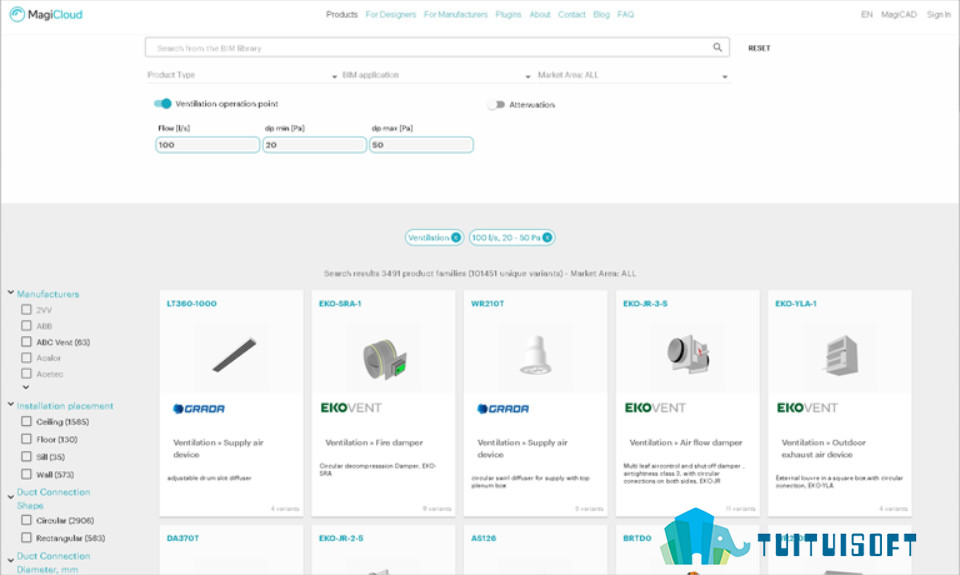The width and height of the screenshot is (960, 575).
Task: Open the EKO-JR-2-S product link
Action: pos(341,538)
